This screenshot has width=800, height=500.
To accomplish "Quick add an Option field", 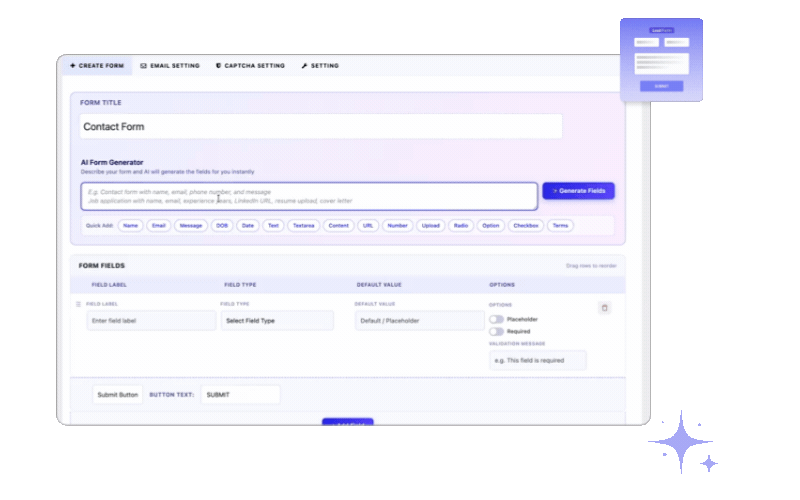I will click(491, 226).
